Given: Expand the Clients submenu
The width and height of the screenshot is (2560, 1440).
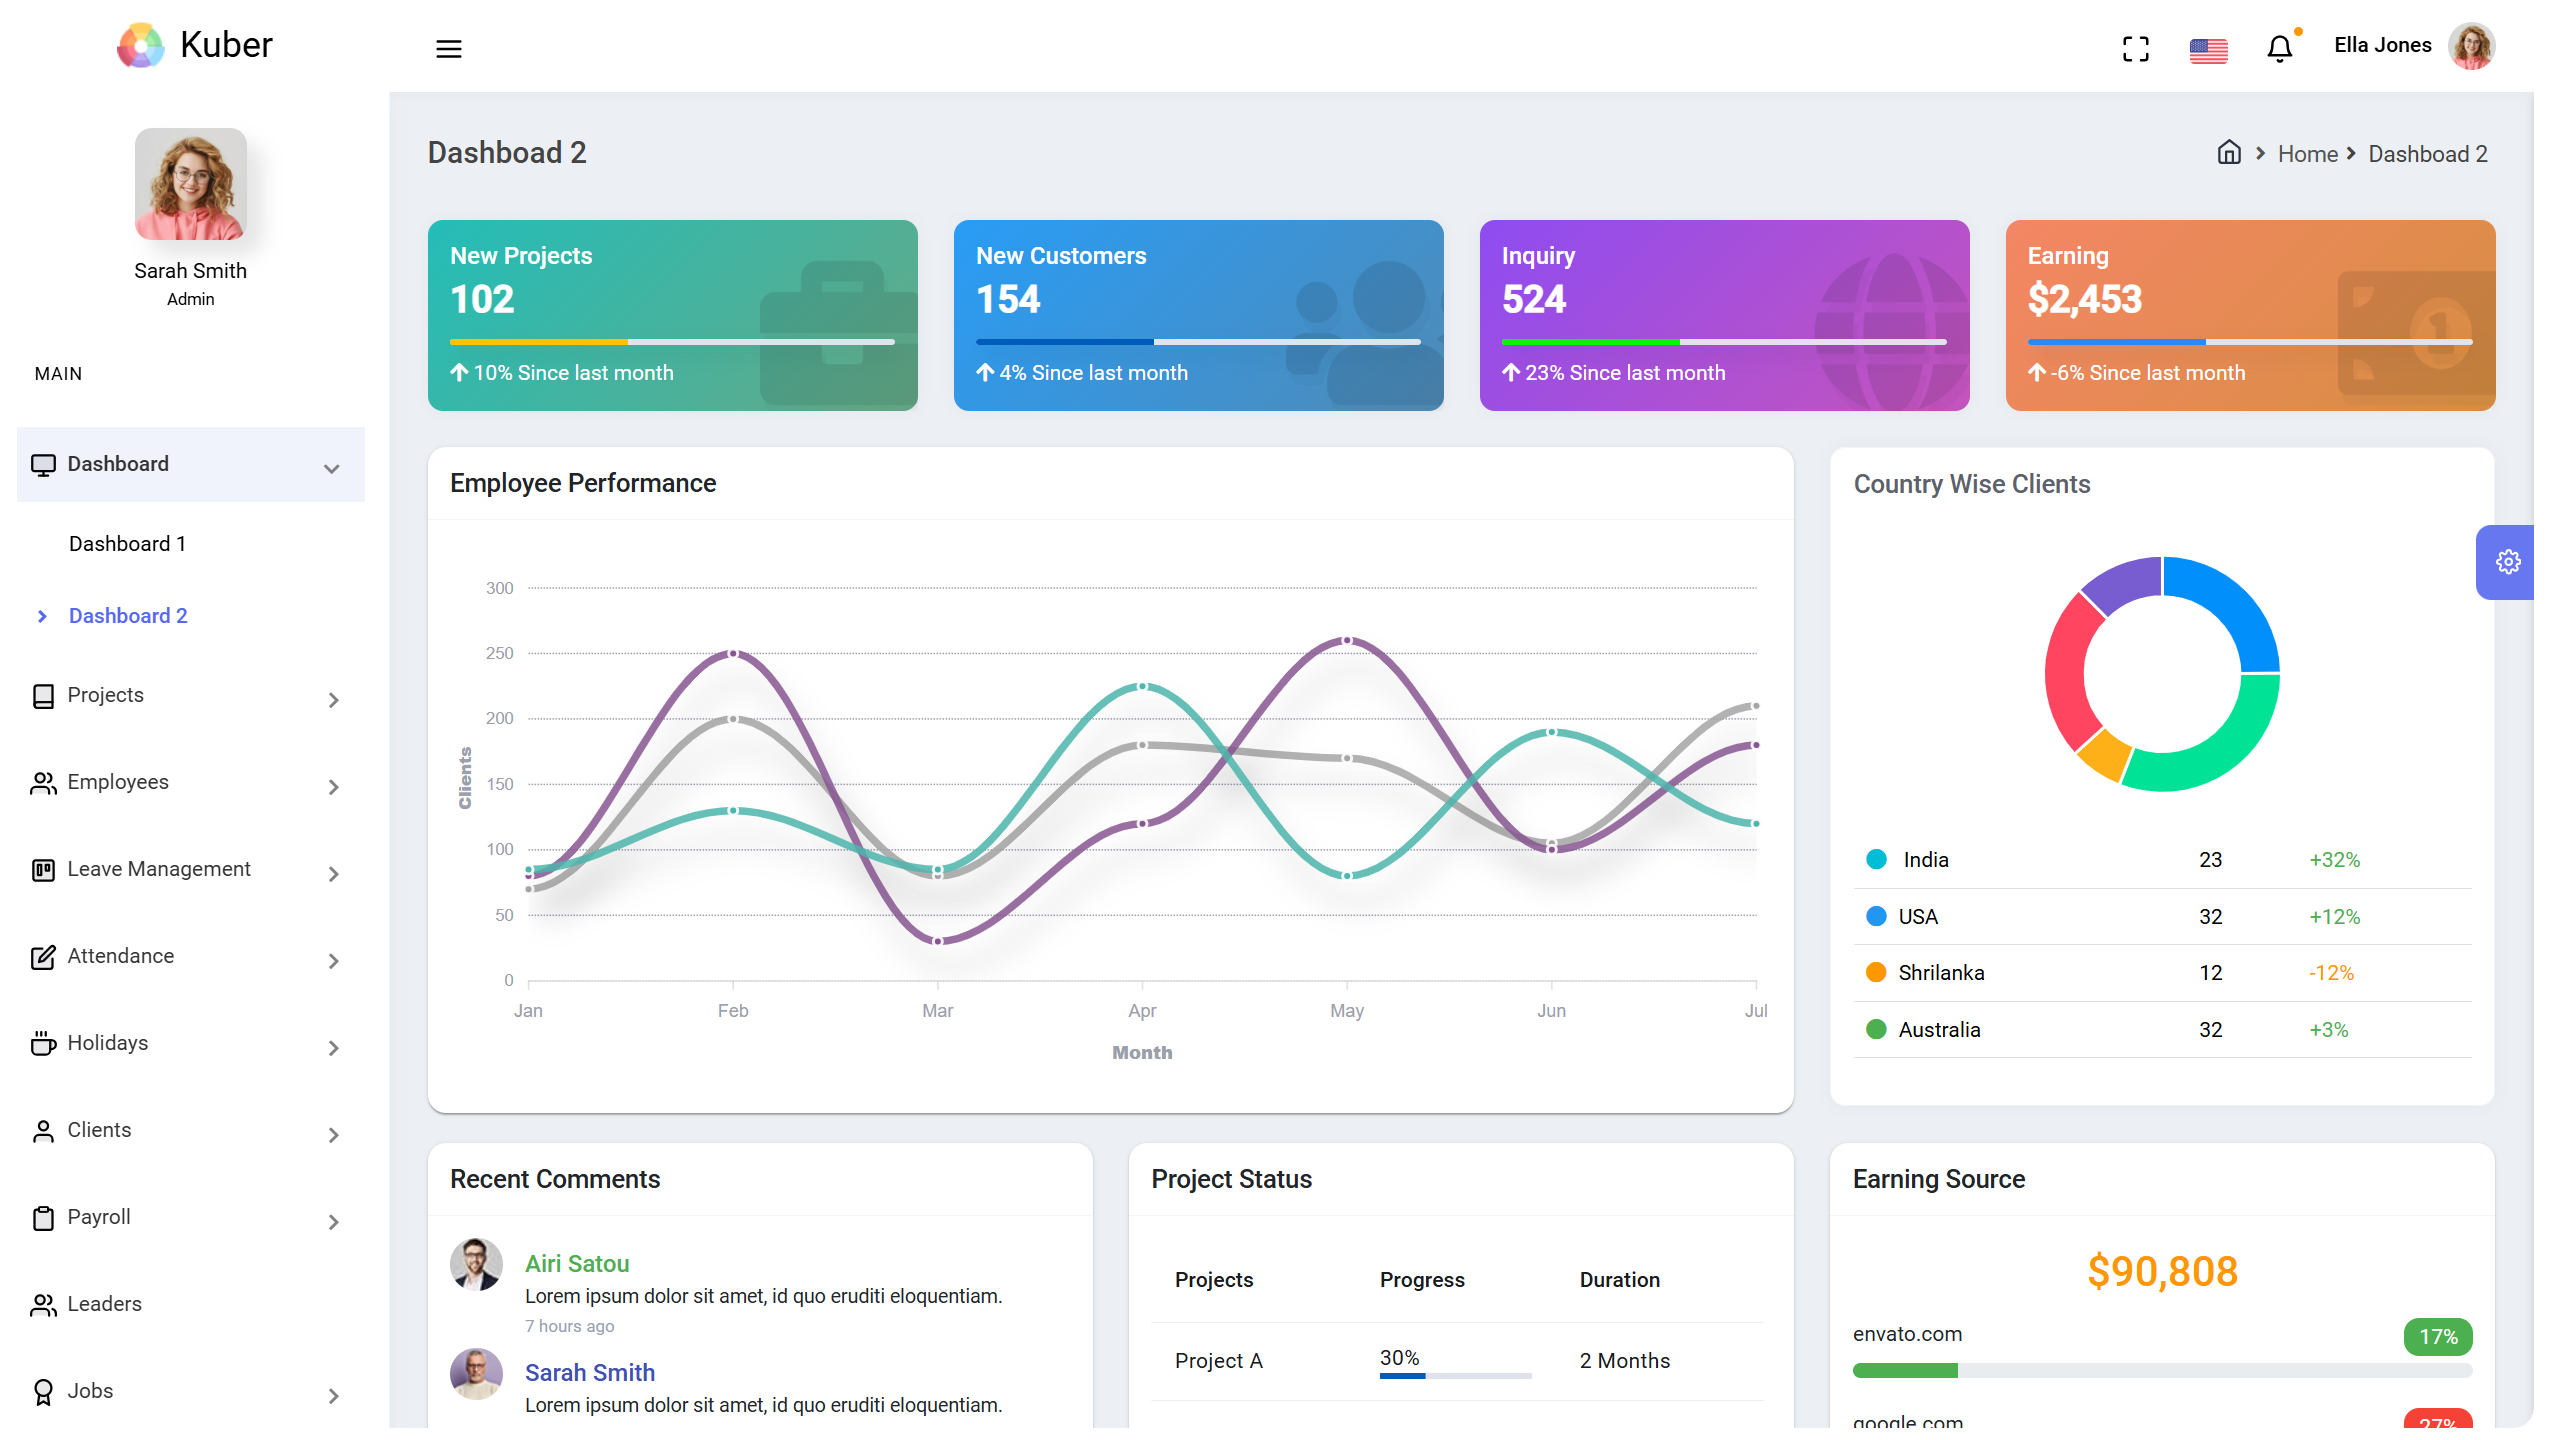Looking at the screenshot, I should tap(332, 1133).
